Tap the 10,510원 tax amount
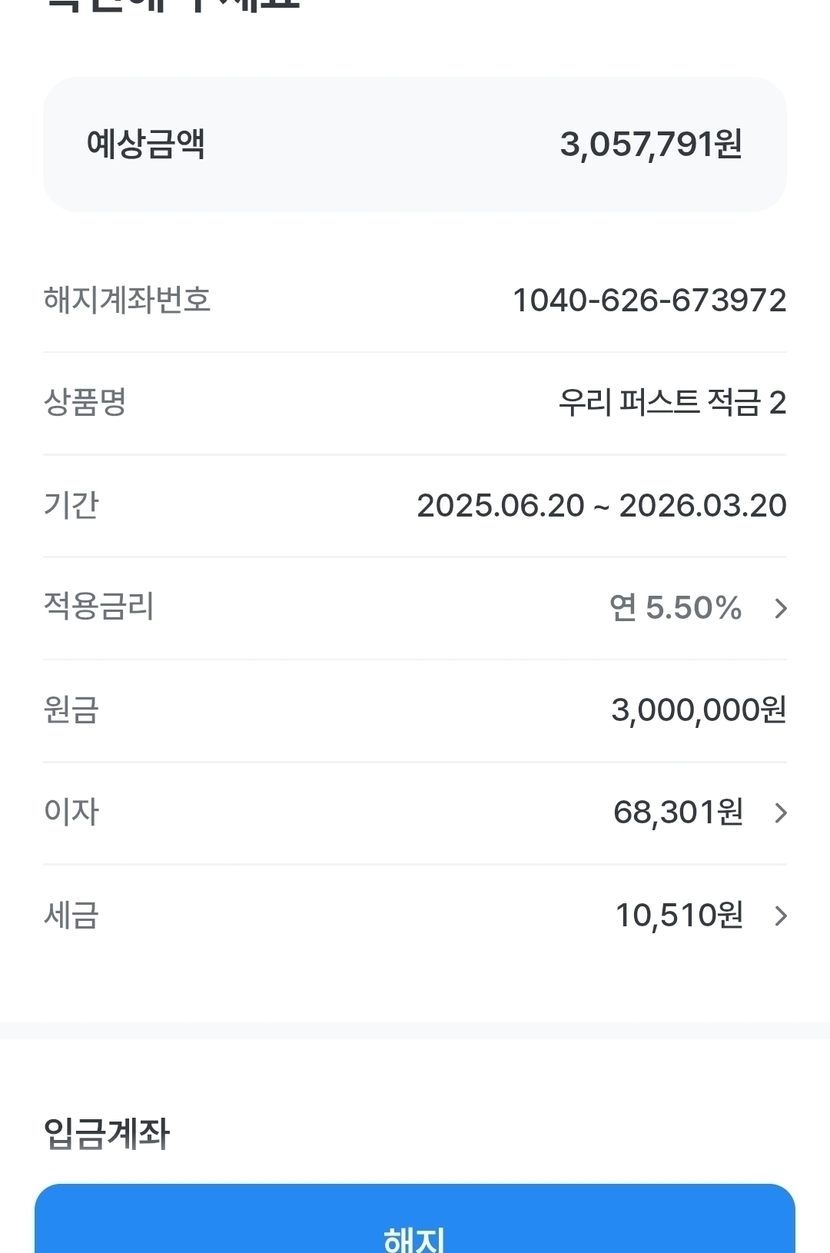This screenshot has height=1253, width=830. 679,915
